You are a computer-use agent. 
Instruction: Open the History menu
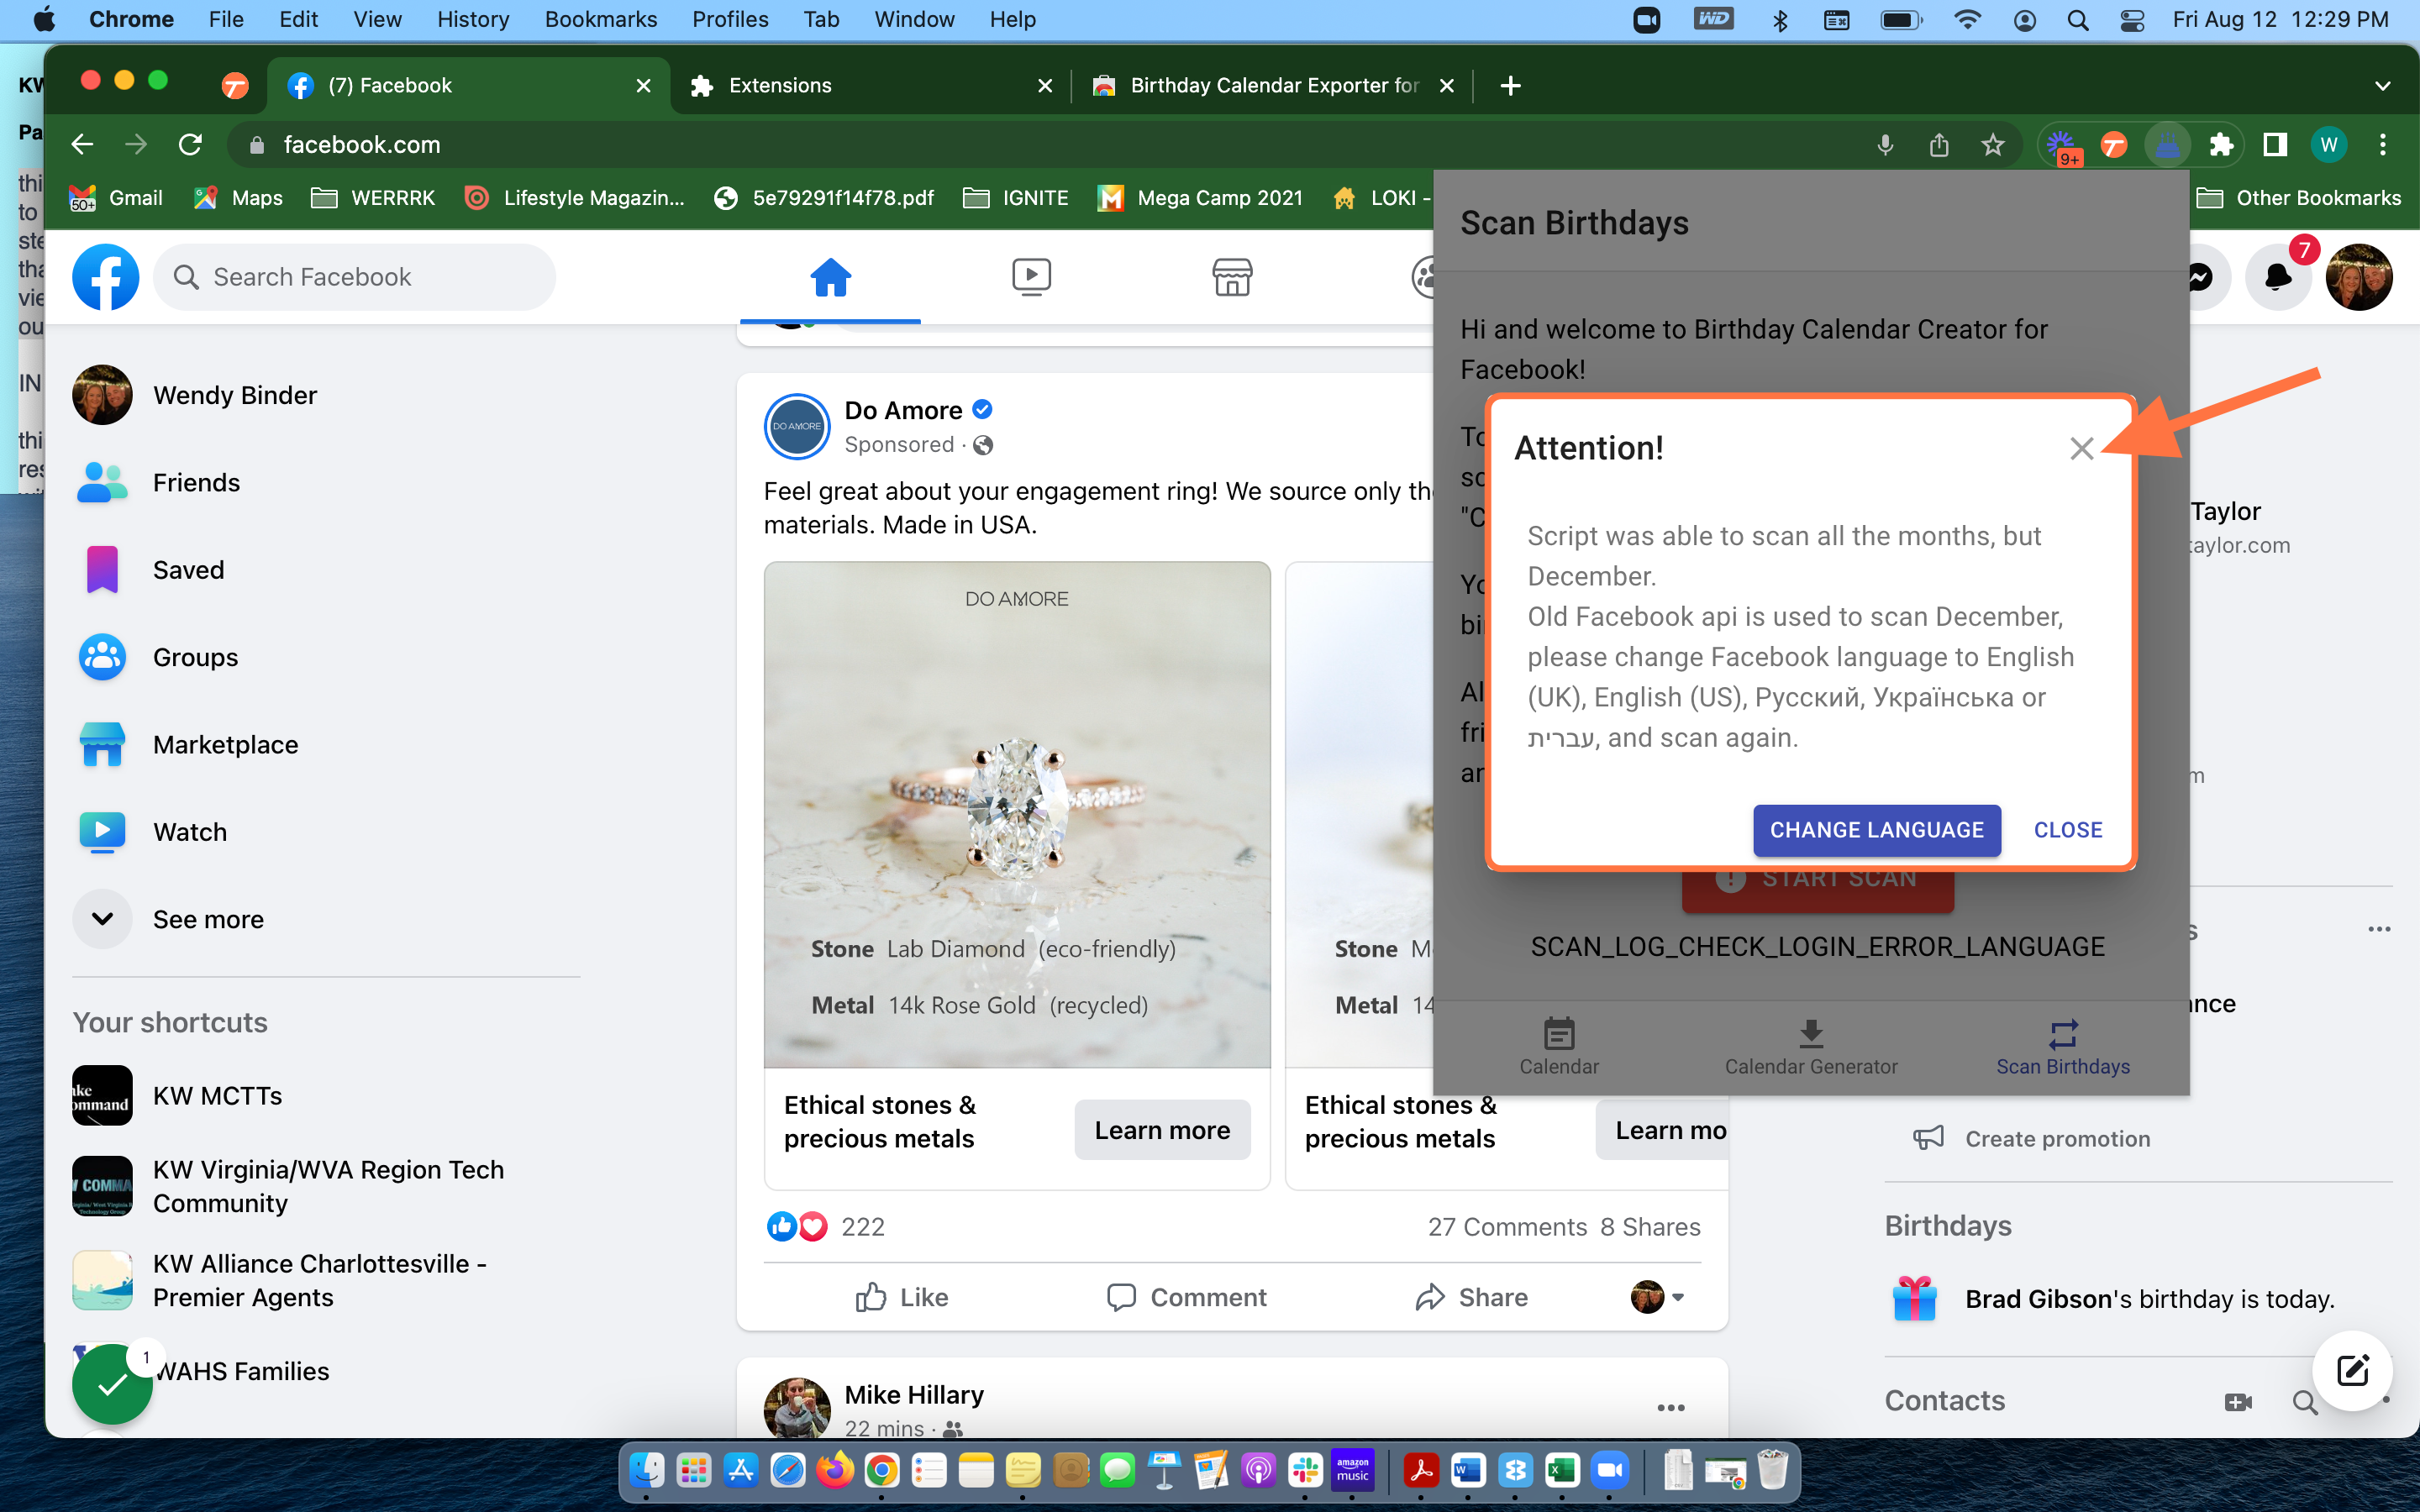pos(472,19)
